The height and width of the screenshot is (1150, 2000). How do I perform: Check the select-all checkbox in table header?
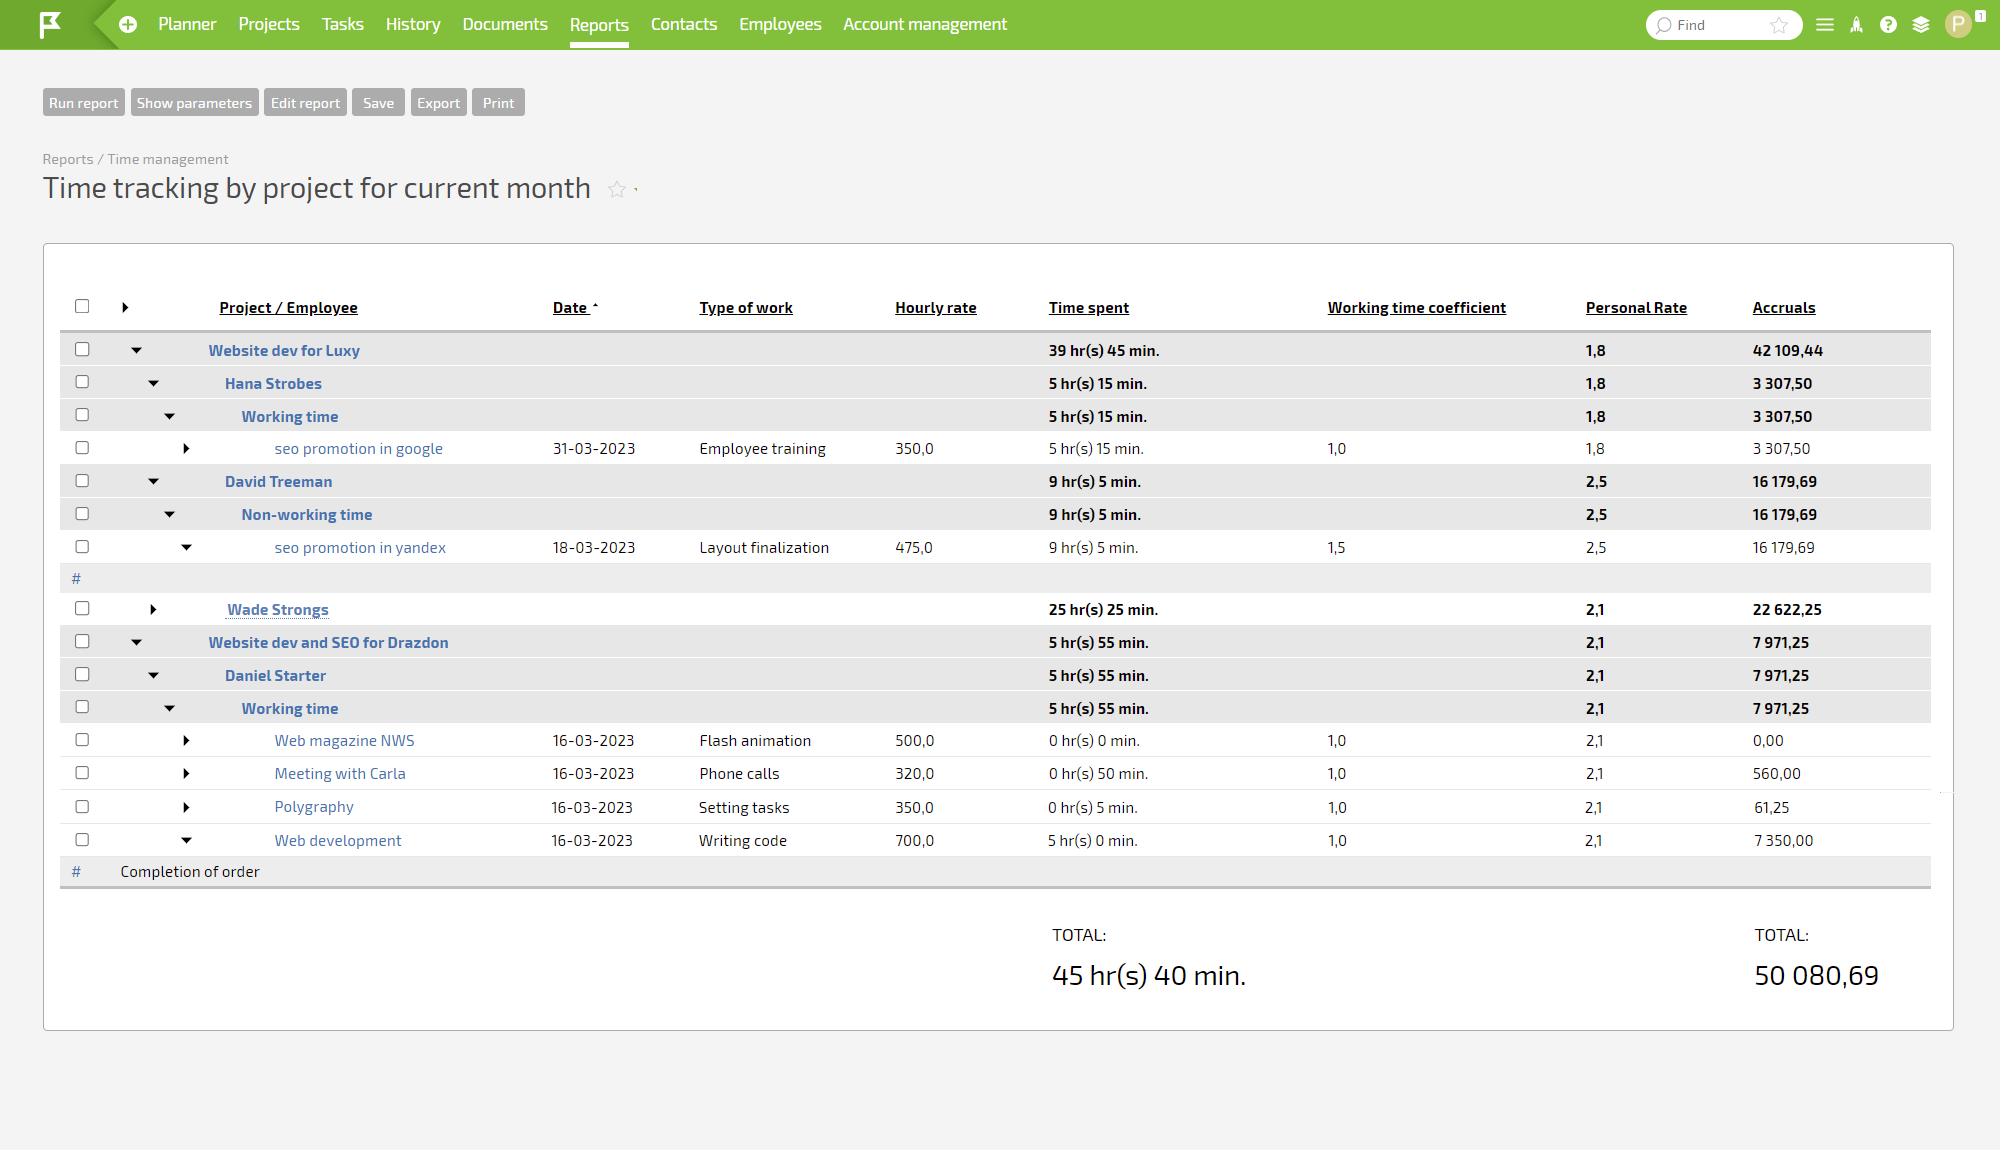82,306
